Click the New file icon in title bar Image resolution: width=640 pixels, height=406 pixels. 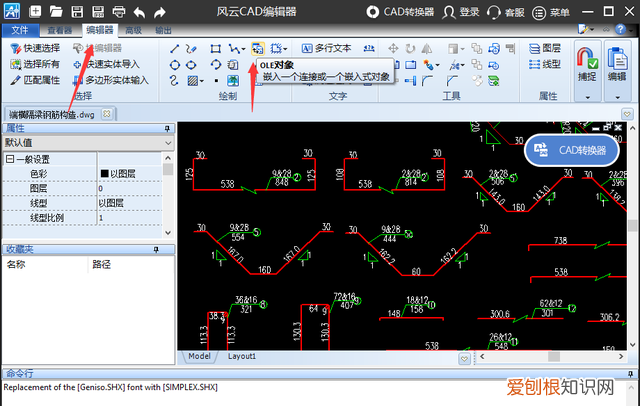[x=35, y=11]
